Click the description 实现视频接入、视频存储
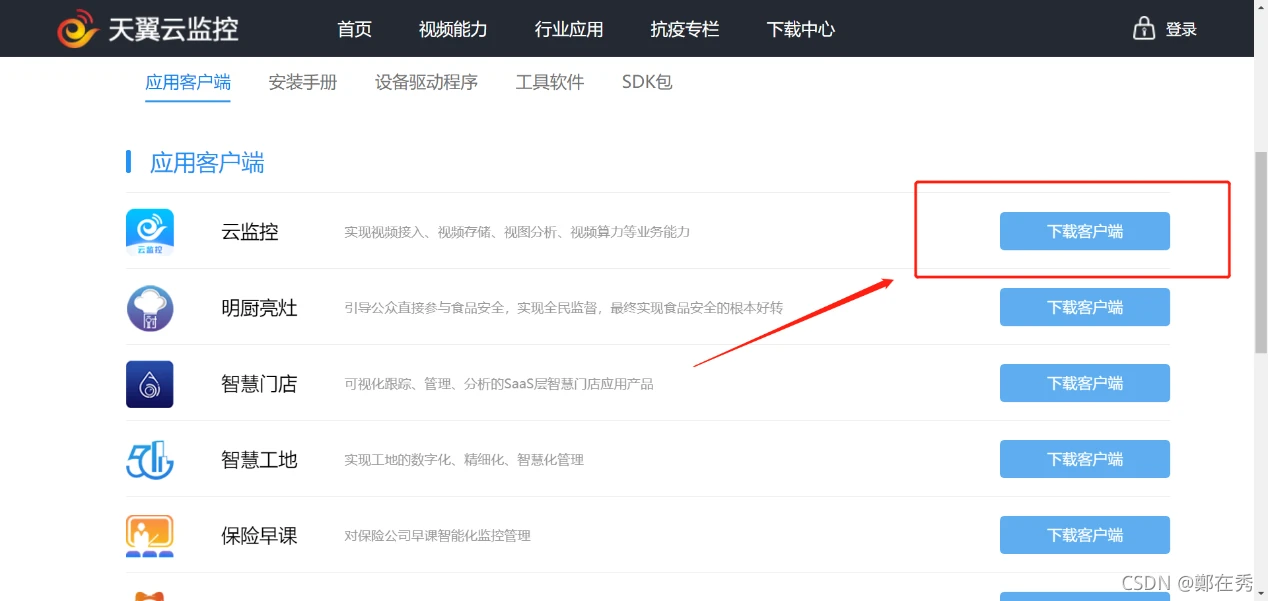This screenshot has width=1268, height=601. click(517, 232)
